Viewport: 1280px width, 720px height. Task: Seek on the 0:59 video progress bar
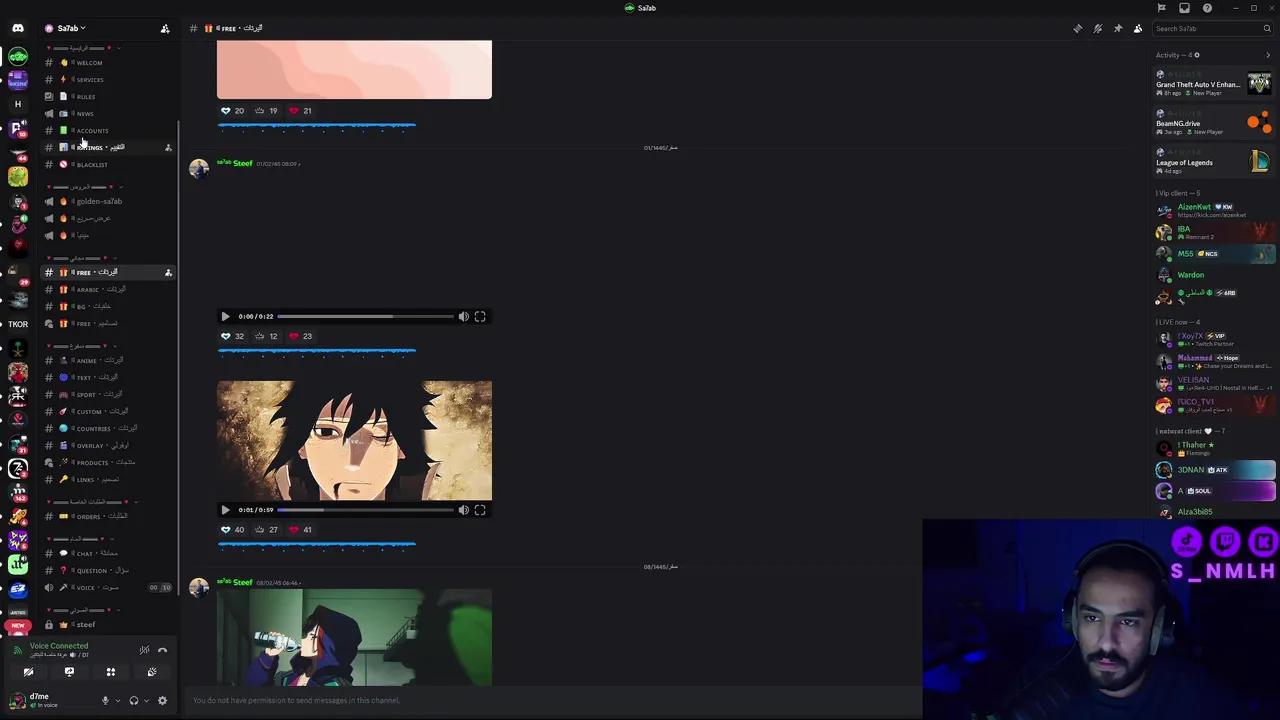[x=365, y=510]
